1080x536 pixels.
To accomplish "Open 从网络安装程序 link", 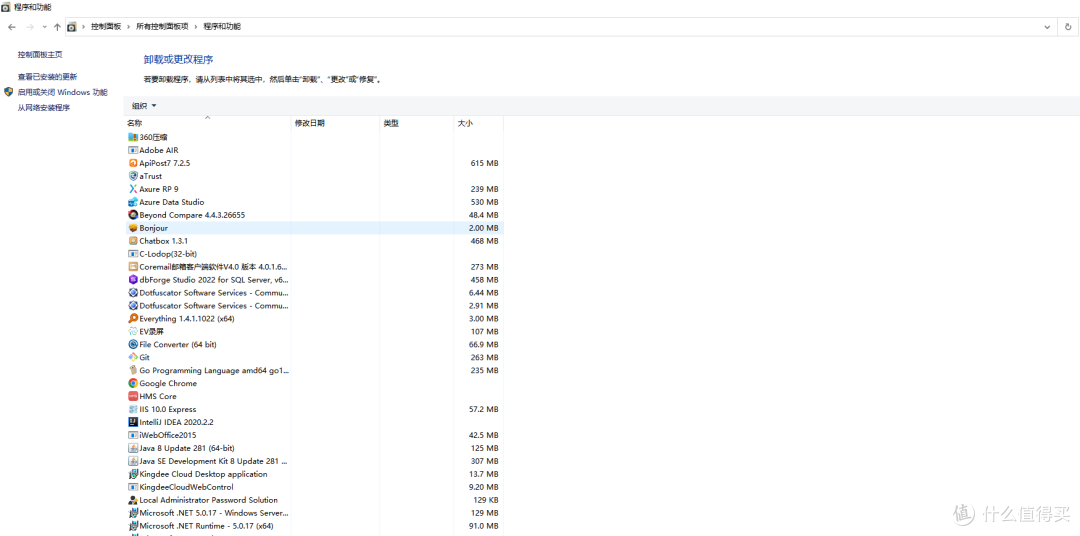I will 44,107.
